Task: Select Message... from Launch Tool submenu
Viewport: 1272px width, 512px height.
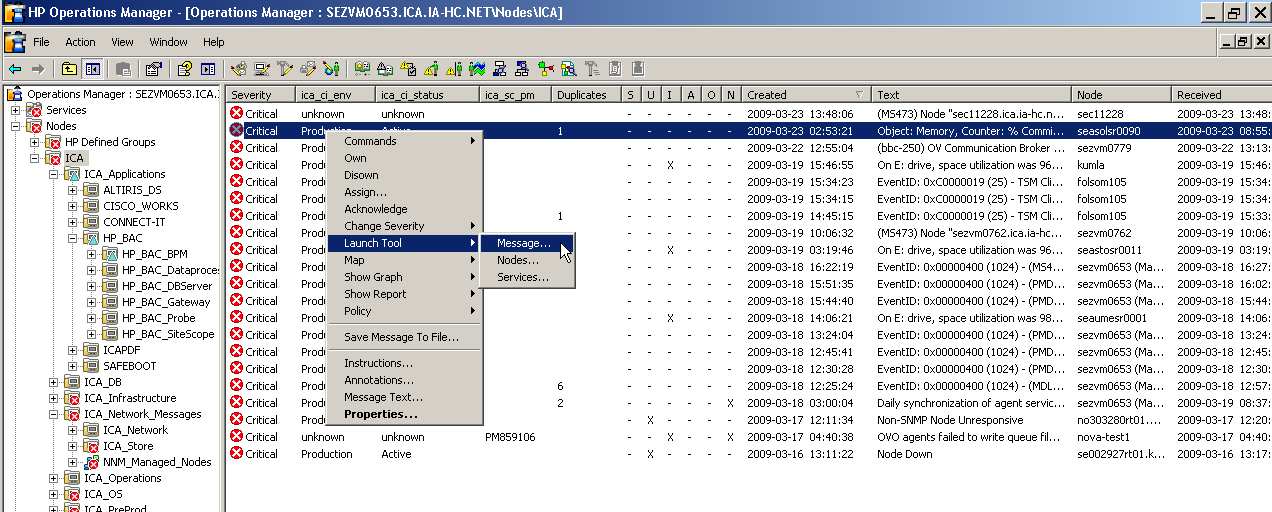Action: [x=527, y=243]
